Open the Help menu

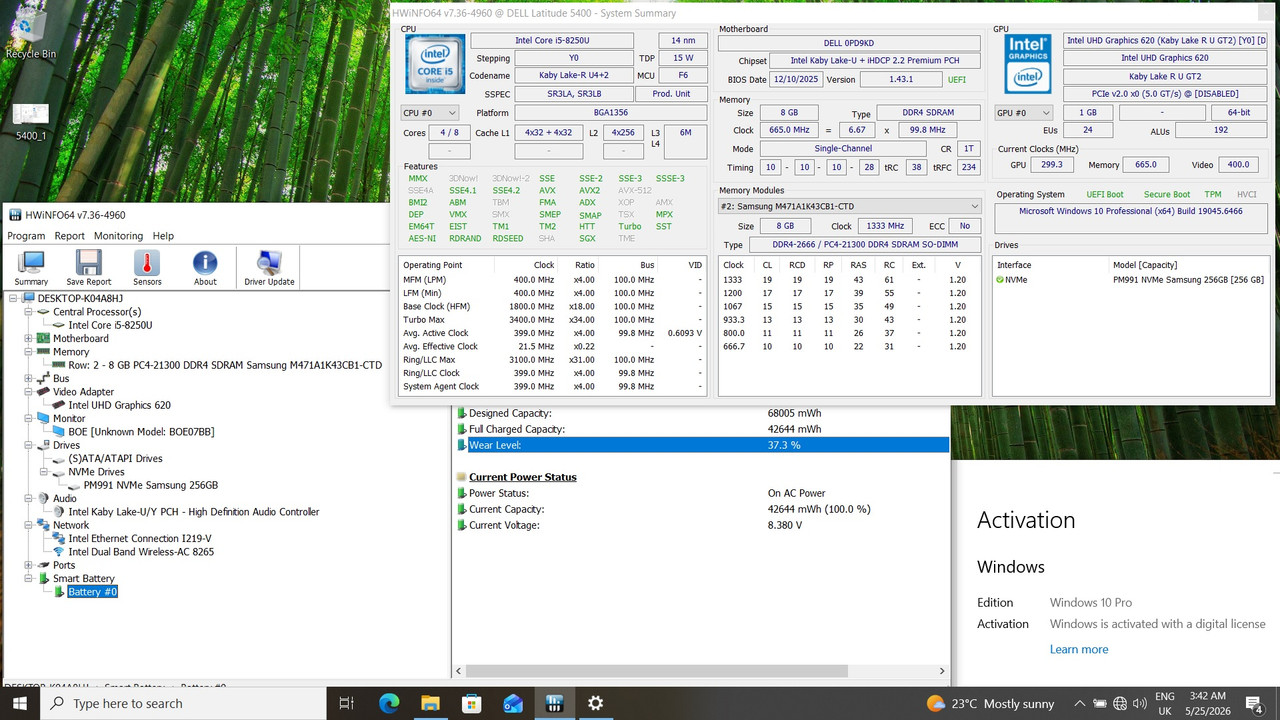[x=163, y=236]
